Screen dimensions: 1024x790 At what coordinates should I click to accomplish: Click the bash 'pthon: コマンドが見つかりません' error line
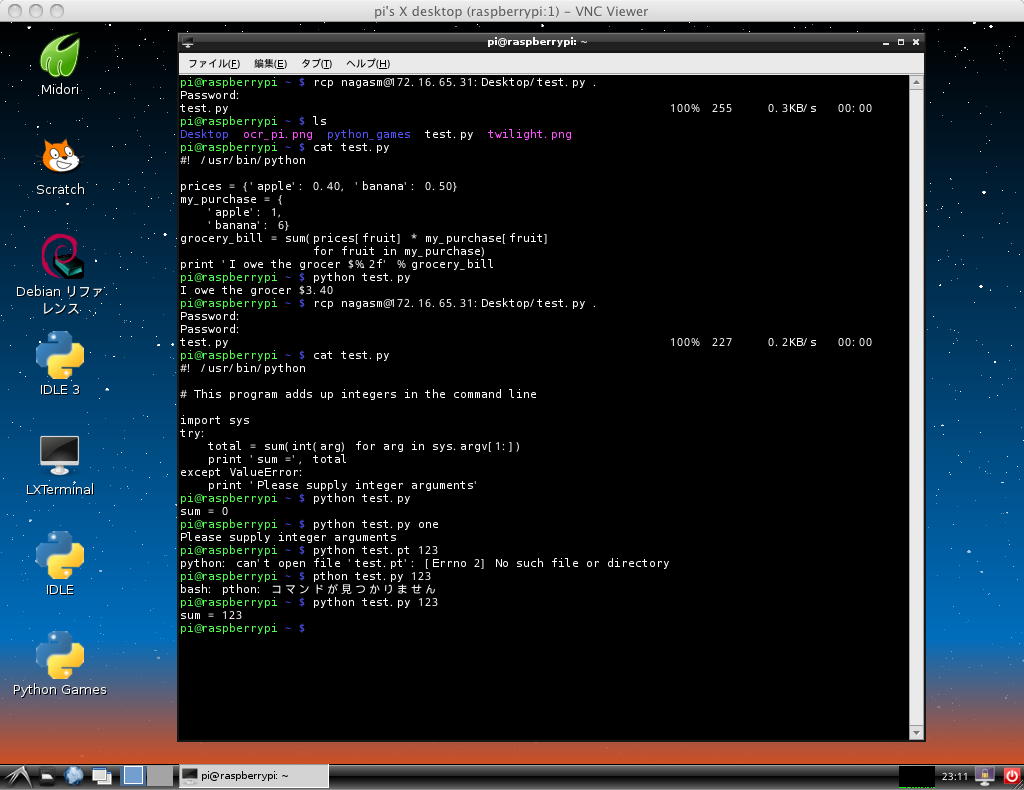pos(308,589)
